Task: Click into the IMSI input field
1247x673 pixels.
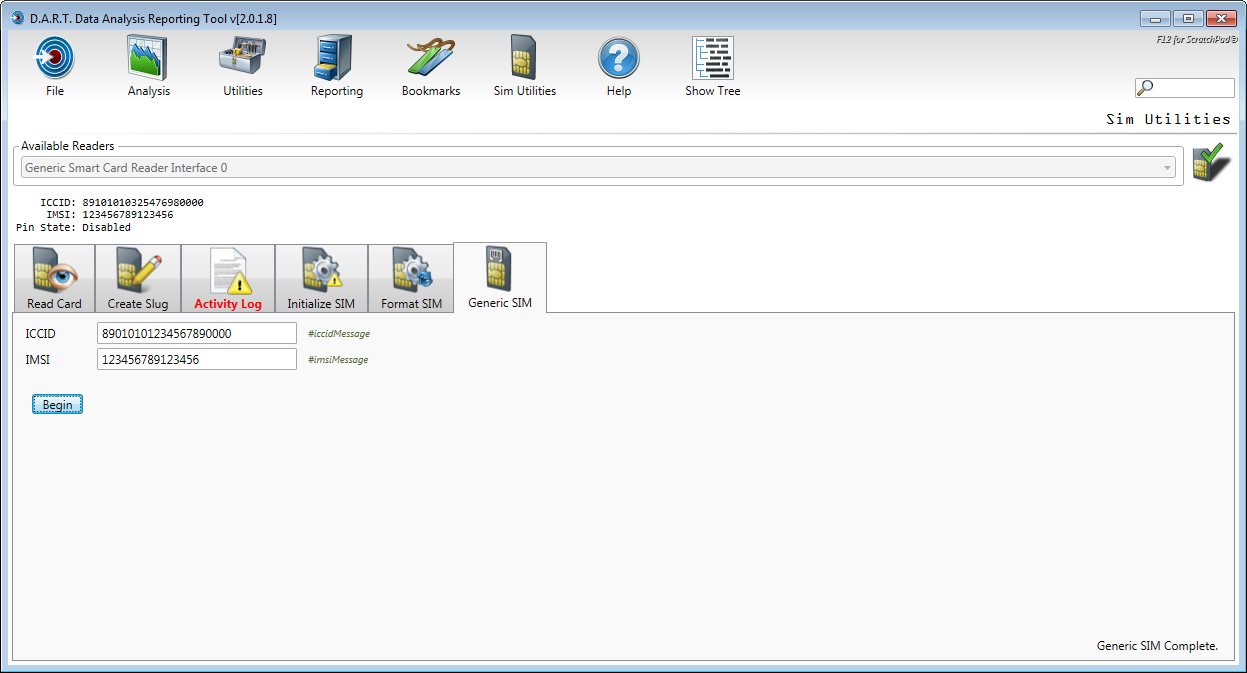Action: click(197, 359)
